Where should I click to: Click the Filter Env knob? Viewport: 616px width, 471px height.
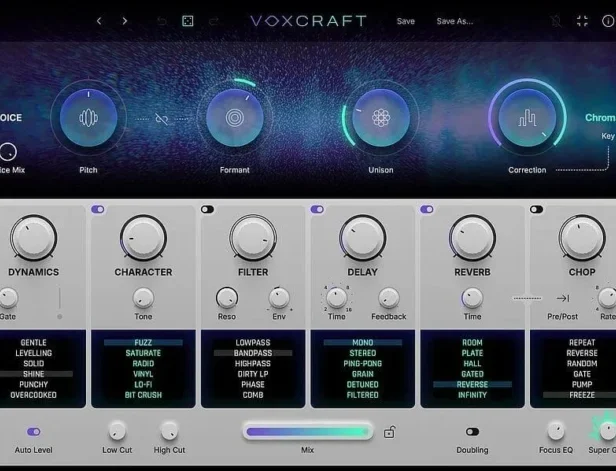click(279, 298)
